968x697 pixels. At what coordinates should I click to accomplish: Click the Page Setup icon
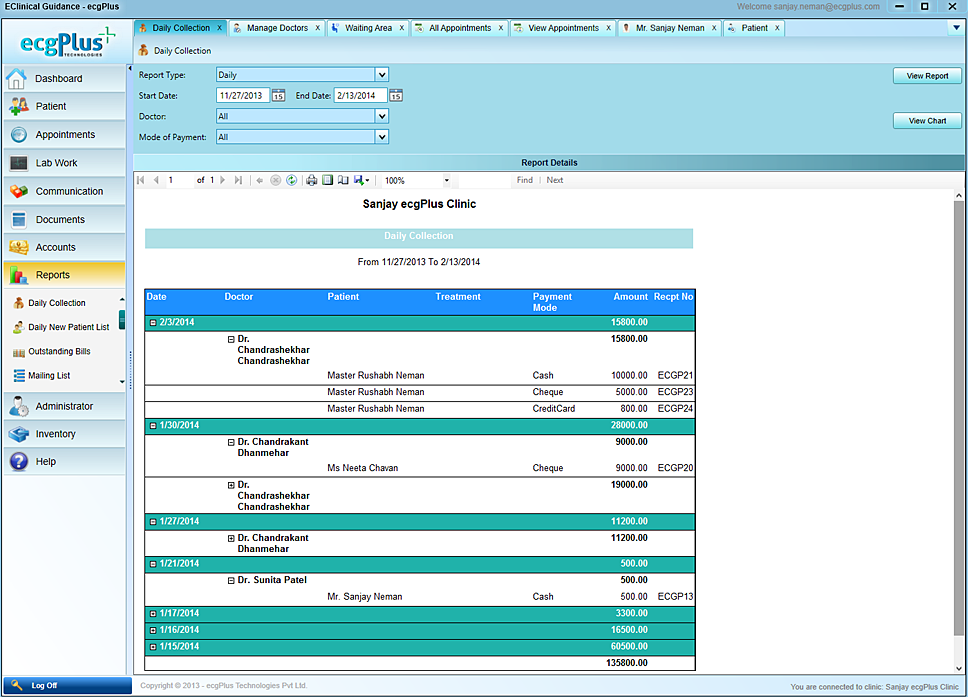point(343,181)
